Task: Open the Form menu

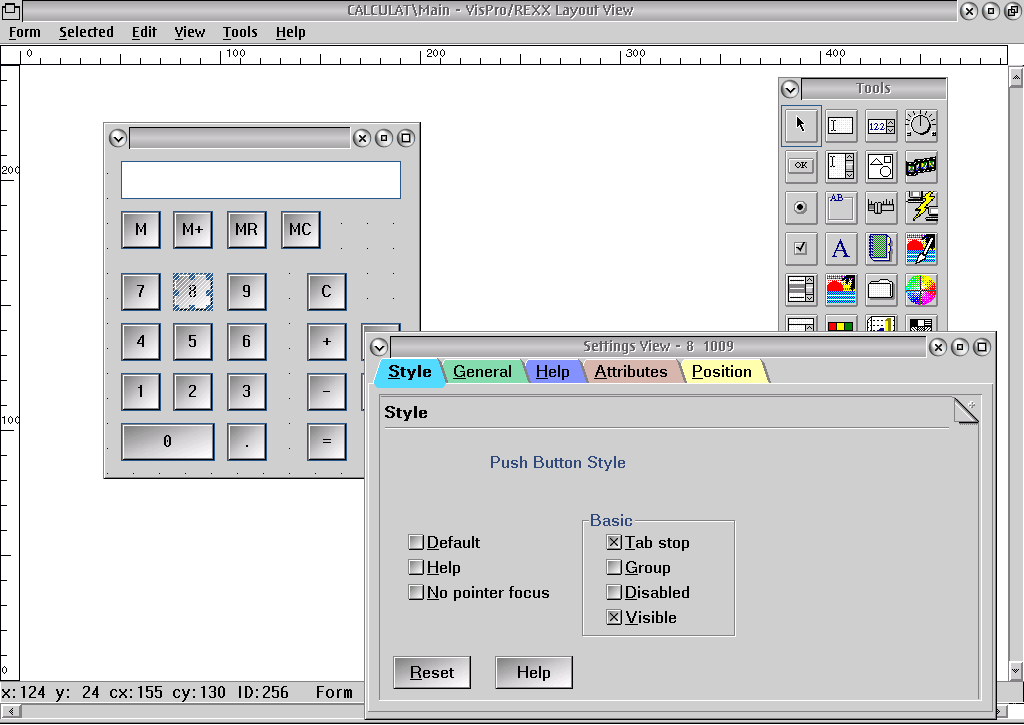Action: [25, 32]
